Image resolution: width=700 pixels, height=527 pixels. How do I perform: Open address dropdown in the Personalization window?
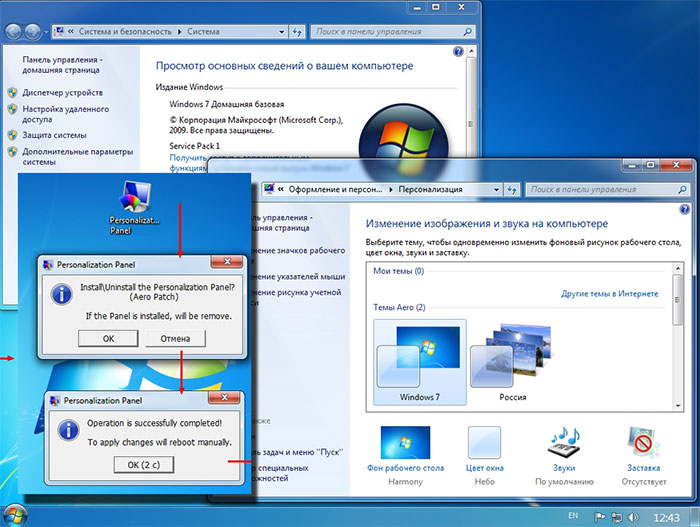[x=496, y=189]
